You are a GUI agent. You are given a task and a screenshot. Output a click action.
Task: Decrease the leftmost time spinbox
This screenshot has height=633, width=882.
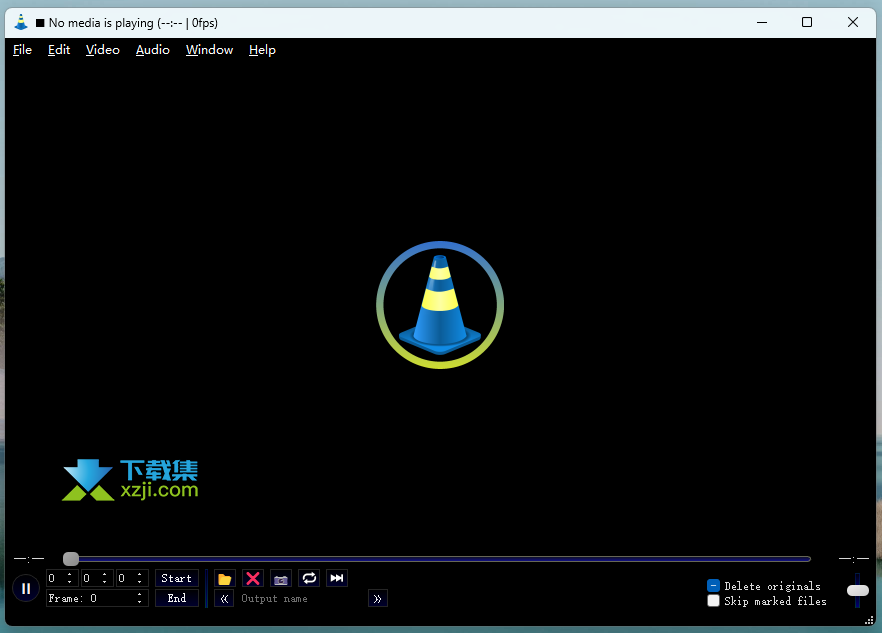(70, 582)
